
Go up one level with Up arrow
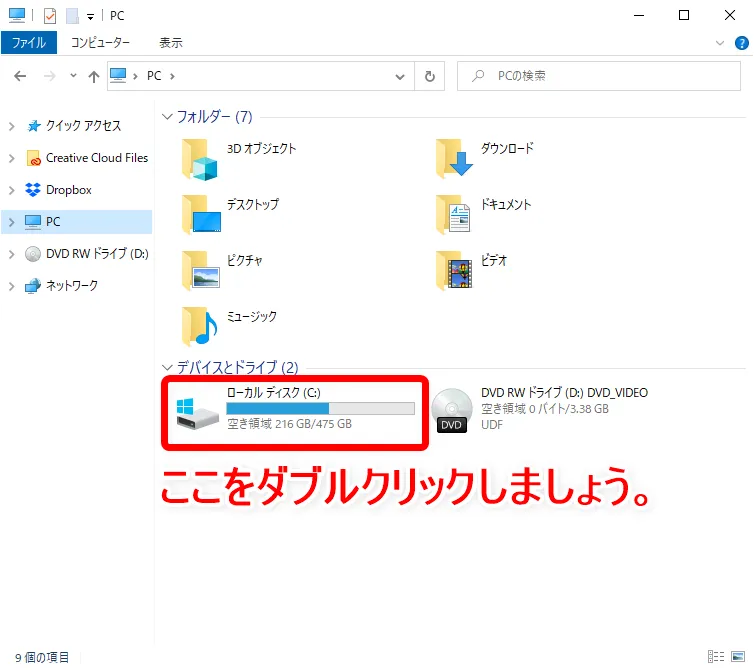pyautogui.click(x=94, y=76)
